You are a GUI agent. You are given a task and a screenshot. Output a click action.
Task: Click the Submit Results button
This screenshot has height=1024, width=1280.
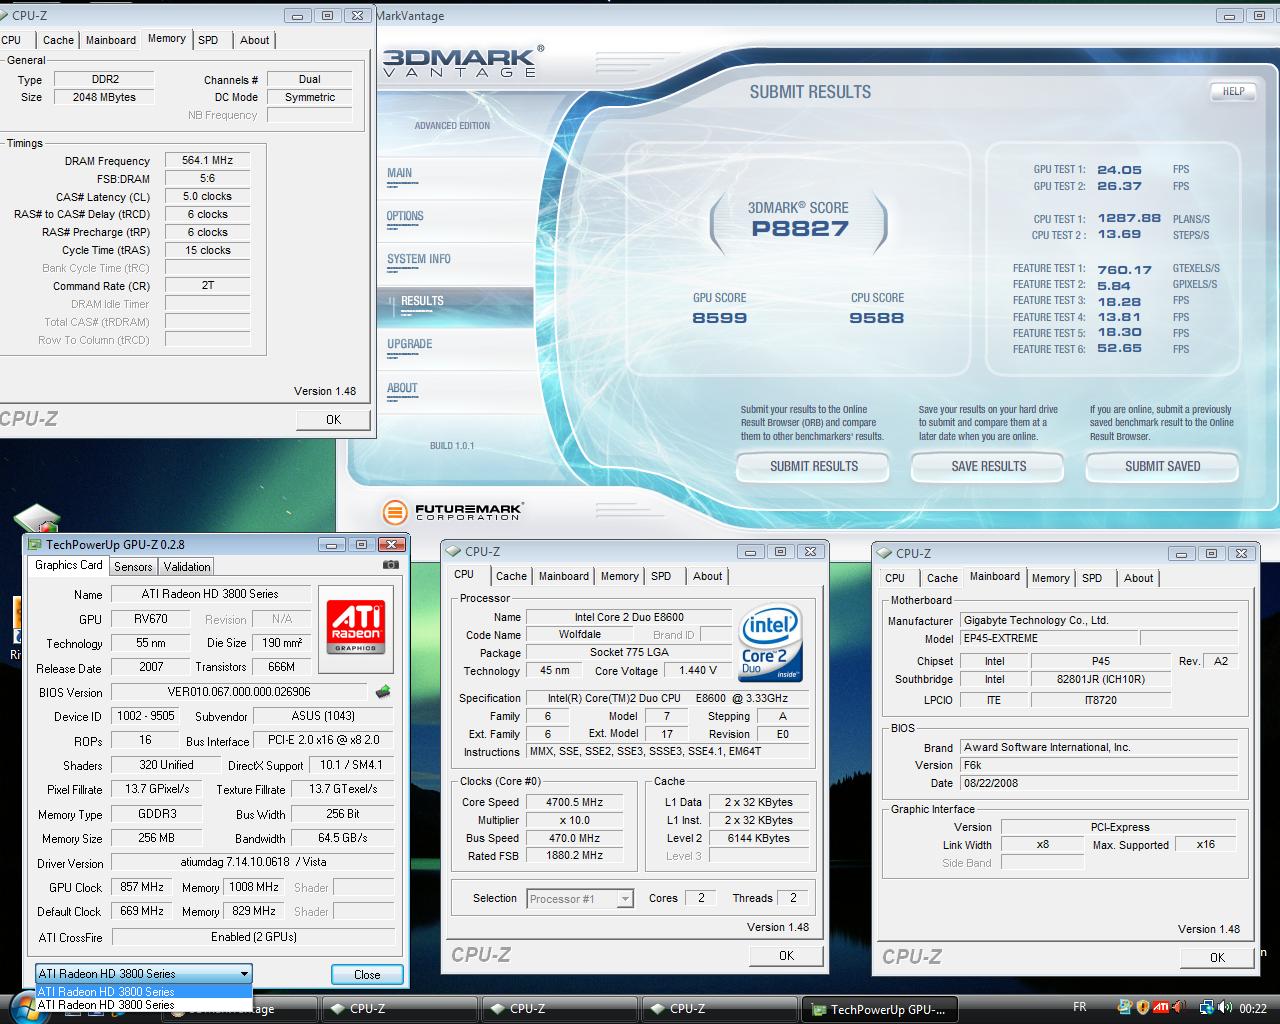pos(813,466)
